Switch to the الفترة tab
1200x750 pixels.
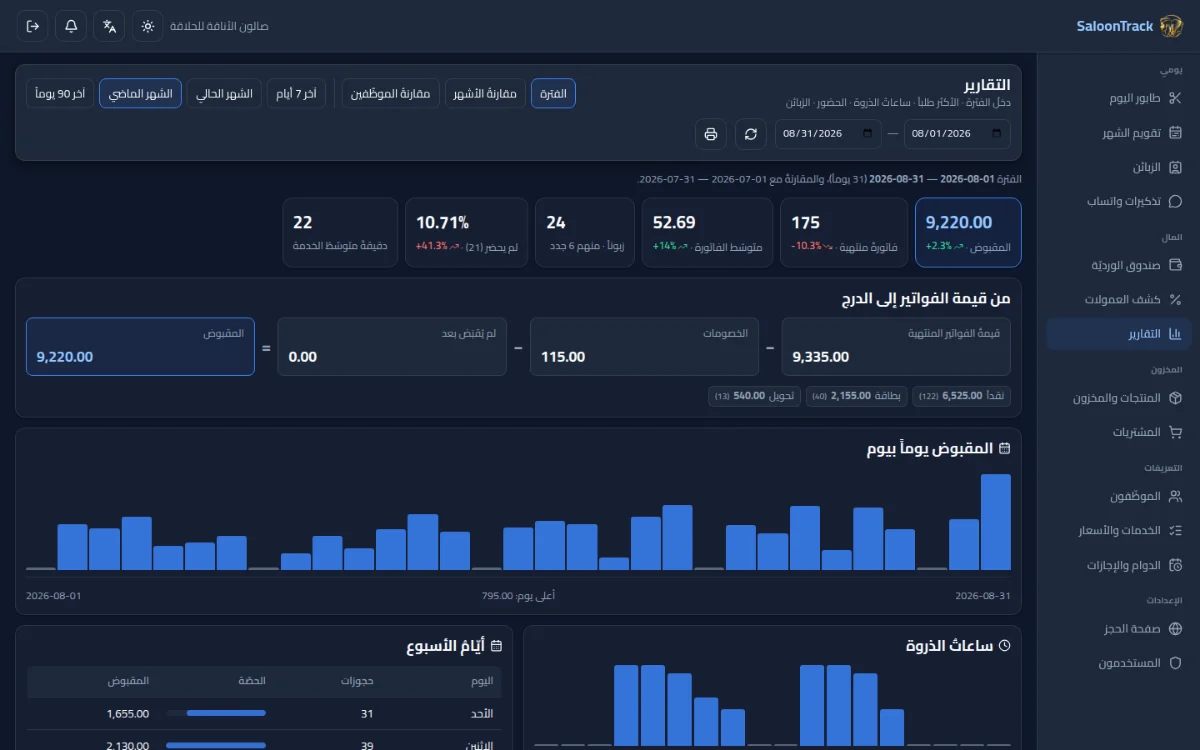click(x=553, y=94)
